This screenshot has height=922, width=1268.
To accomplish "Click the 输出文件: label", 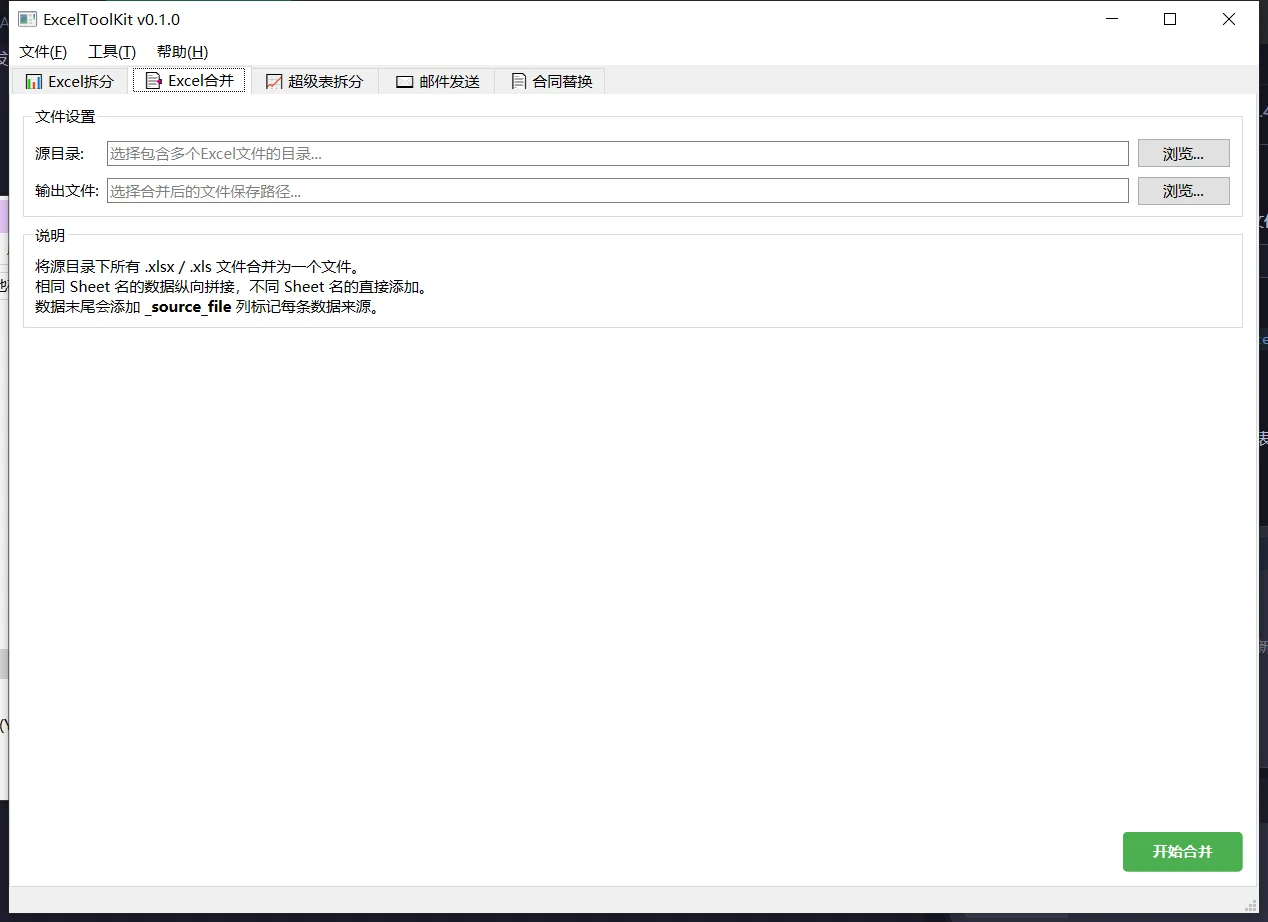I will [67, 191].
